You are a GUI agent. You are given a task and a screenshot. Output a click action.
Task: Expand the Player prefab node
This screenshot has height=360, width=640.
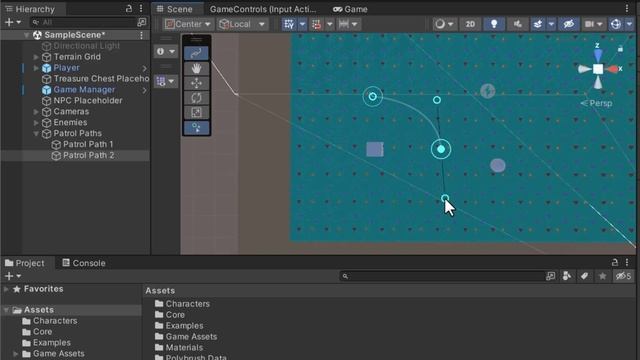coord(36,68)
